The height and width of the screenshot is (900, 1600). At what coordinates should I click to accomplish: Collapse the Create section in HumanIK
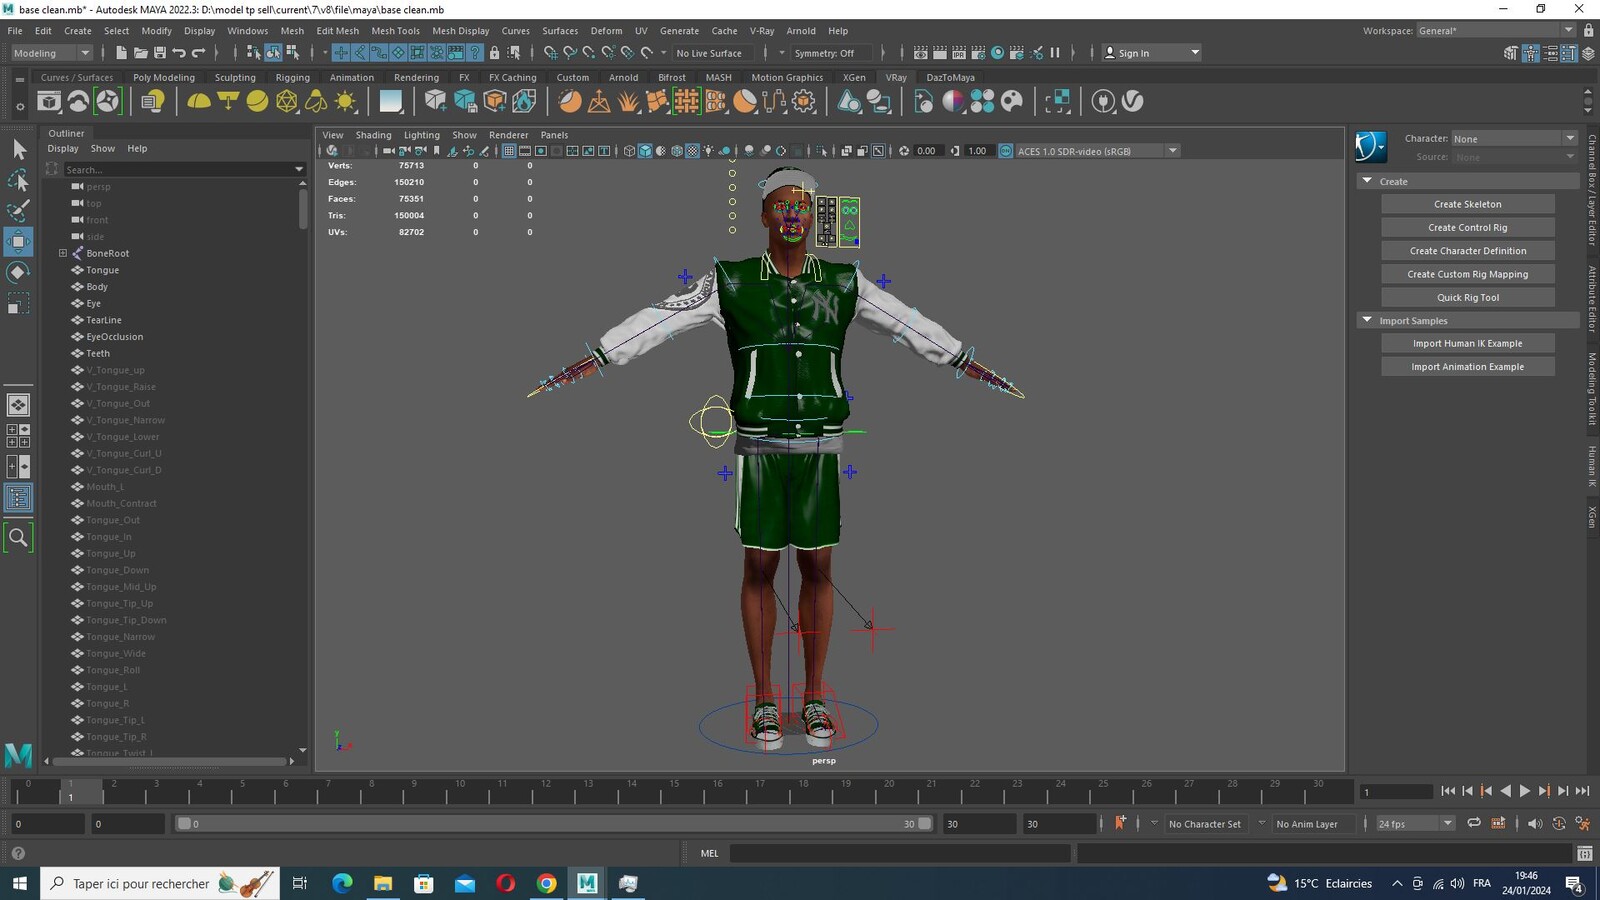click(1367, 181)
